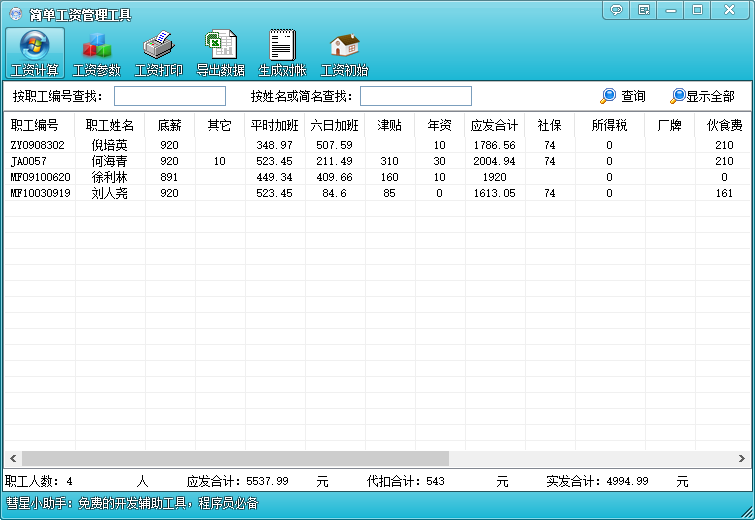Open the 工资参数 salary parameters tool
The height and width of the screenshot is (520, 755).
[96, 53]
